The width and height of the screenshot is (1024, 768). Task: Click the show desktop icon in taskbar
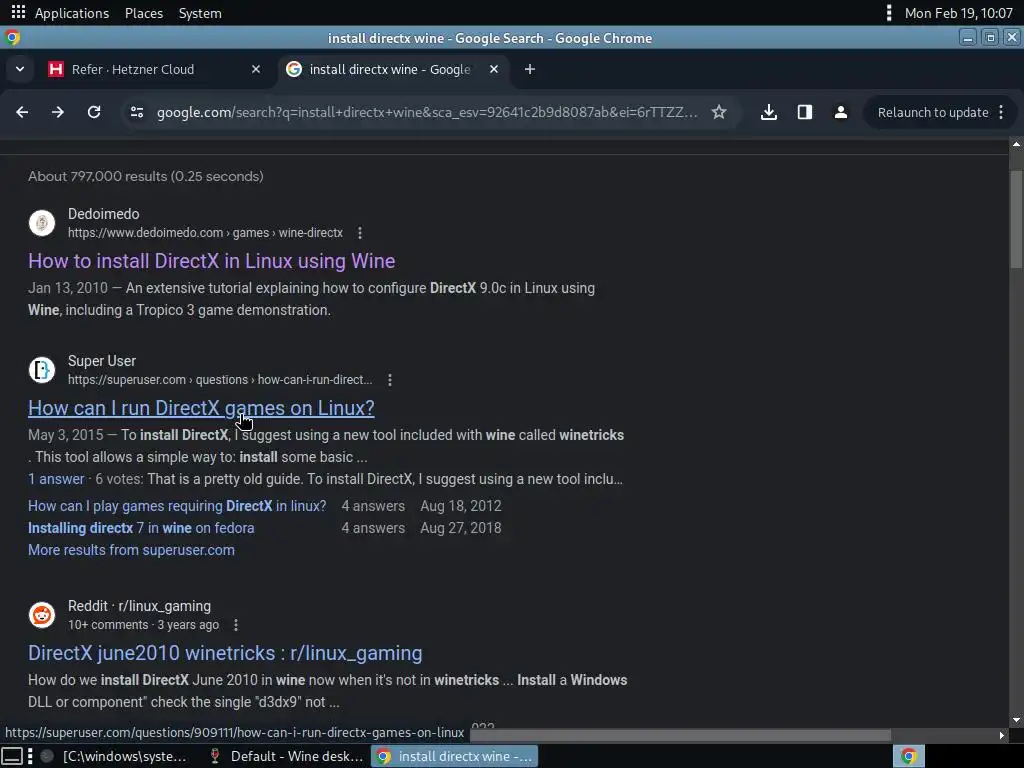(12, 756)
